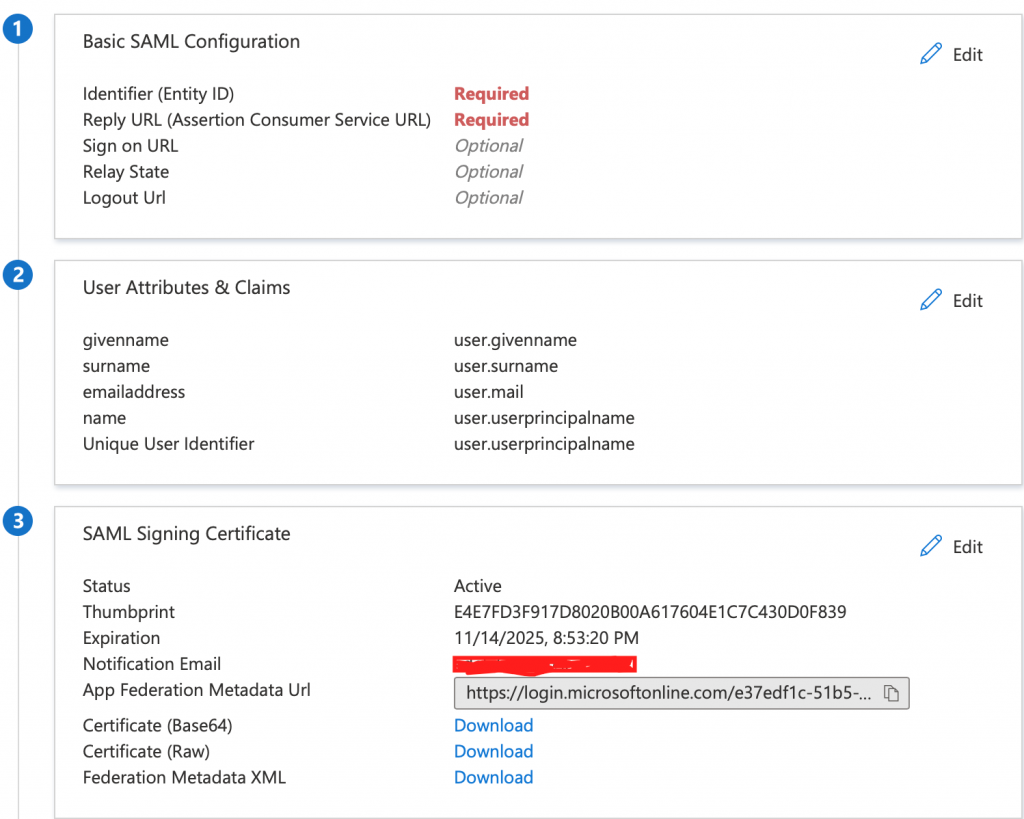The height and width of the screenshot is (819, 1024).
Task: Download the Certificate (Raw)
Action: click(x=493, y=751)
